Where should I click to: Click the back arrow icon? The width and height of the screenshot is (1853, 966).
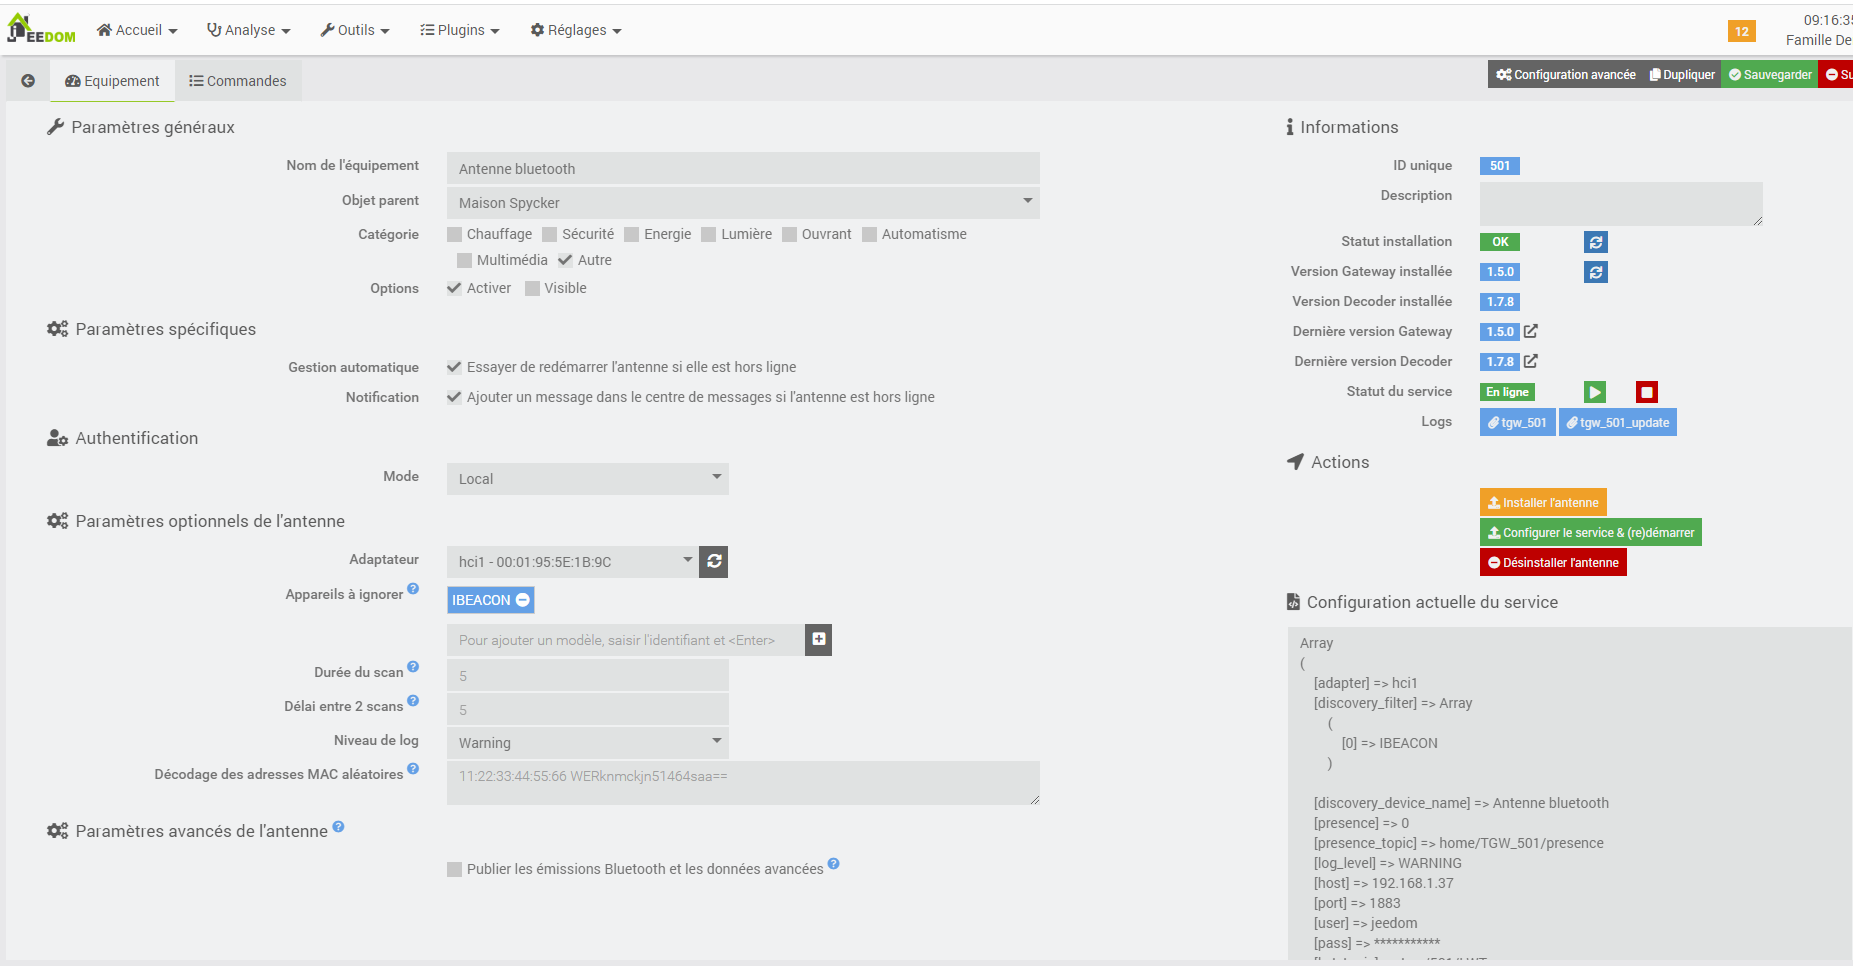[x=28, y=81]
